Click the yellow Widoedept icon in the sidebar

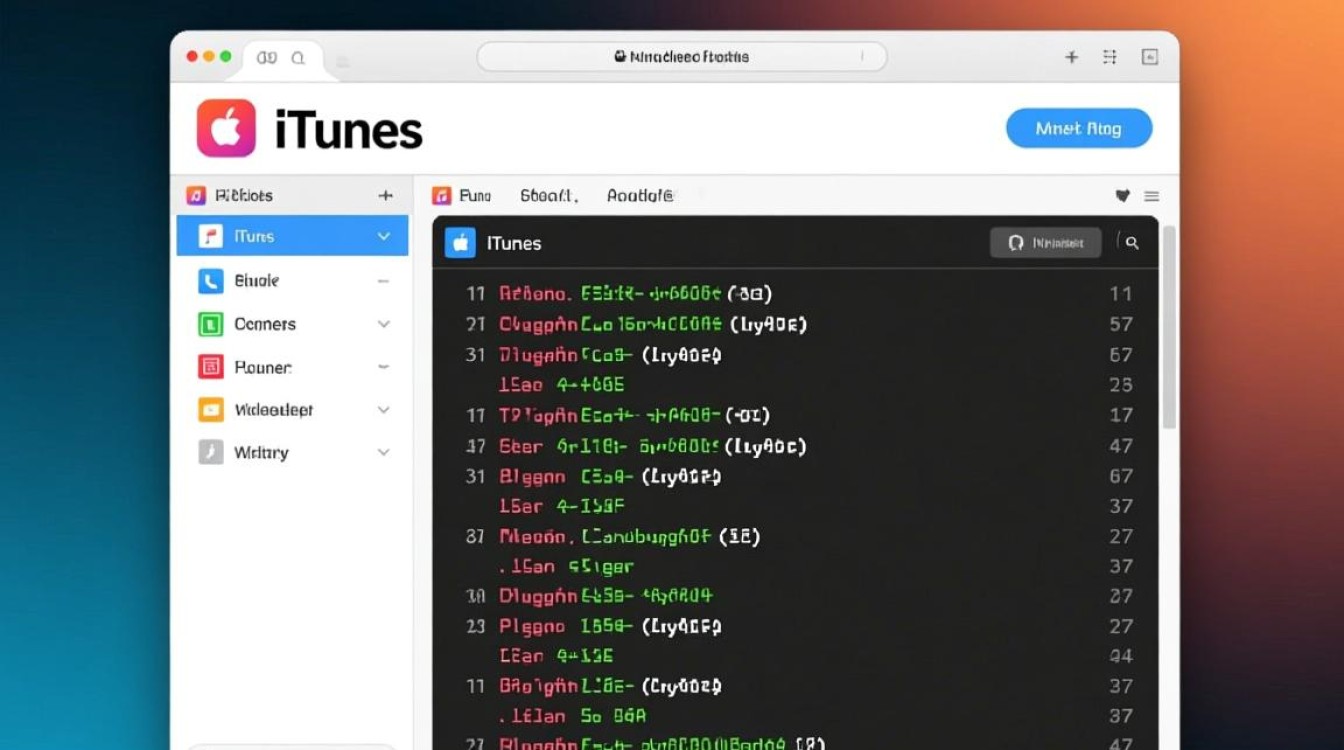pos(210,409)
